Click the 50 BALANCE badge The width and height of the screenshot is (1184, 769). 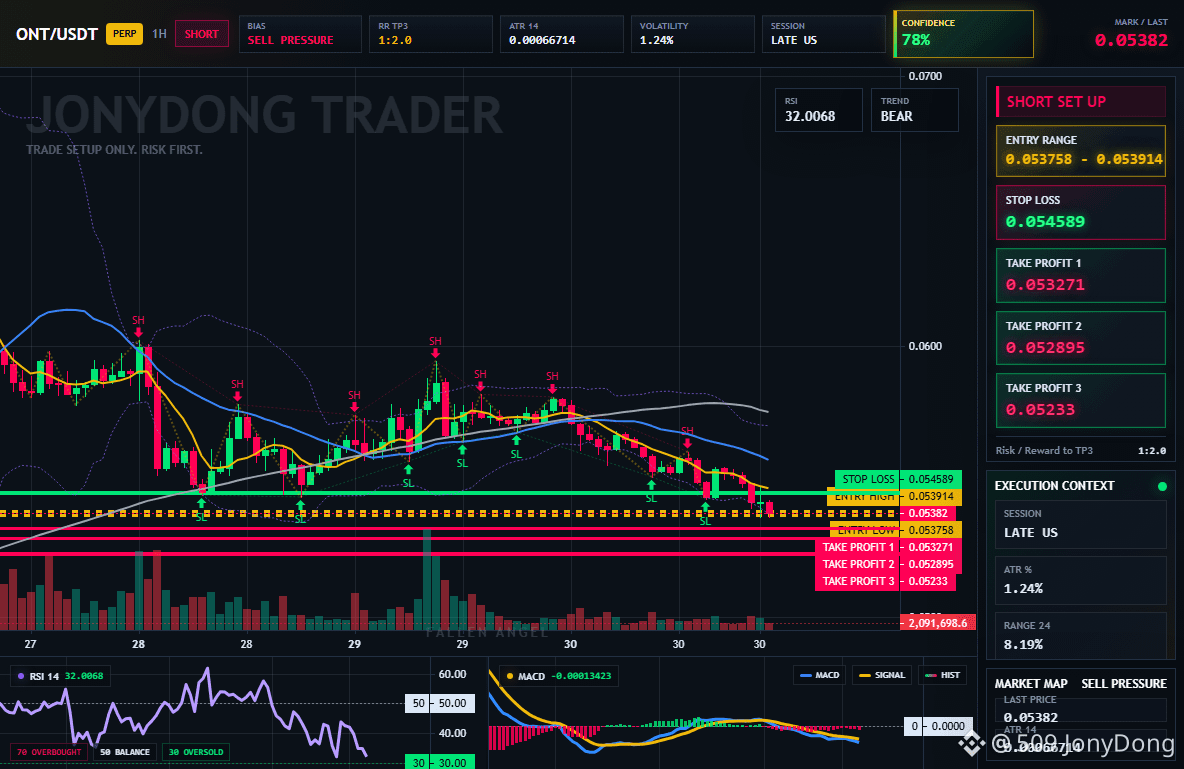[125, 752]
